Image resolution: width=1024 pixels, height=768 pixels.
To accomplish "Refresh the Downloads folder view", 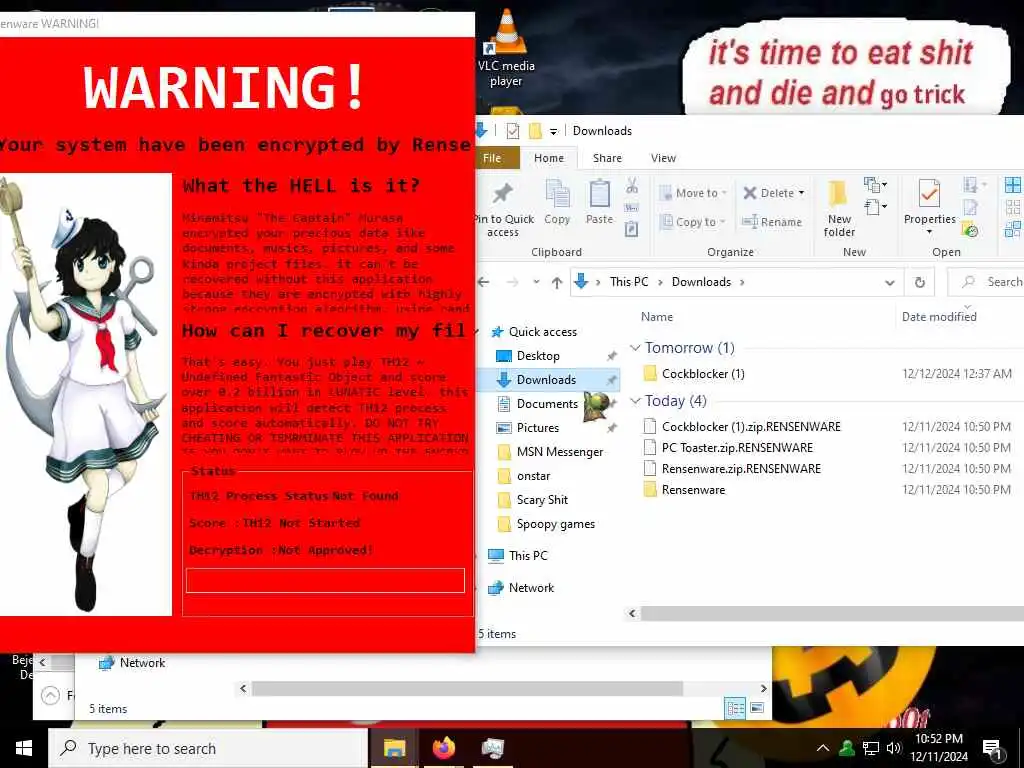I will pyautogui.click(x=920, y=282).
